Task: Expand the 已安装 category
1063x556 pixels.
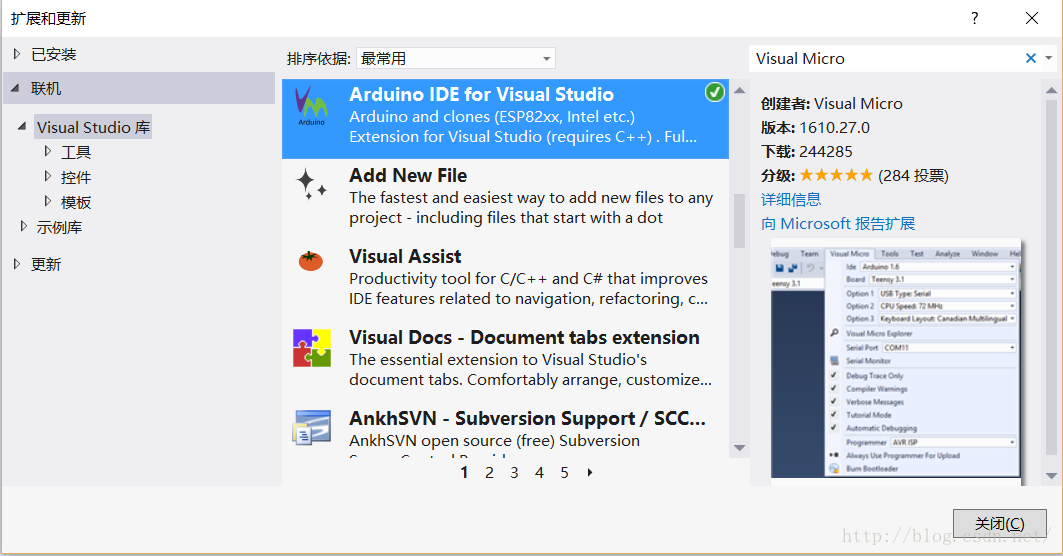Action: pyautogui.click(x=17, y=54)
